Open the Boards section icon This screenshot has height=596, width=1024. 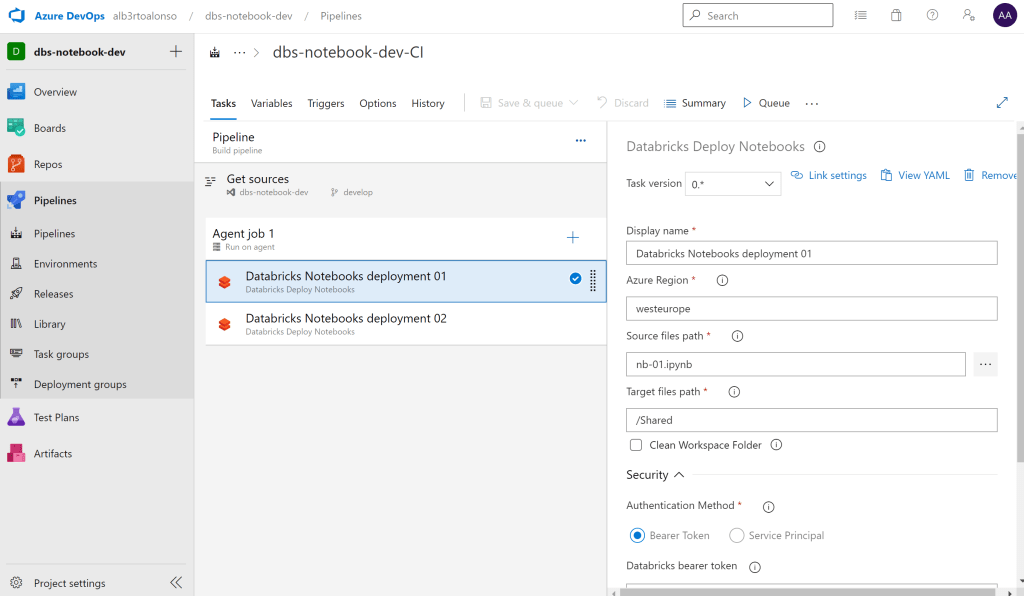(x=16, y=128)
